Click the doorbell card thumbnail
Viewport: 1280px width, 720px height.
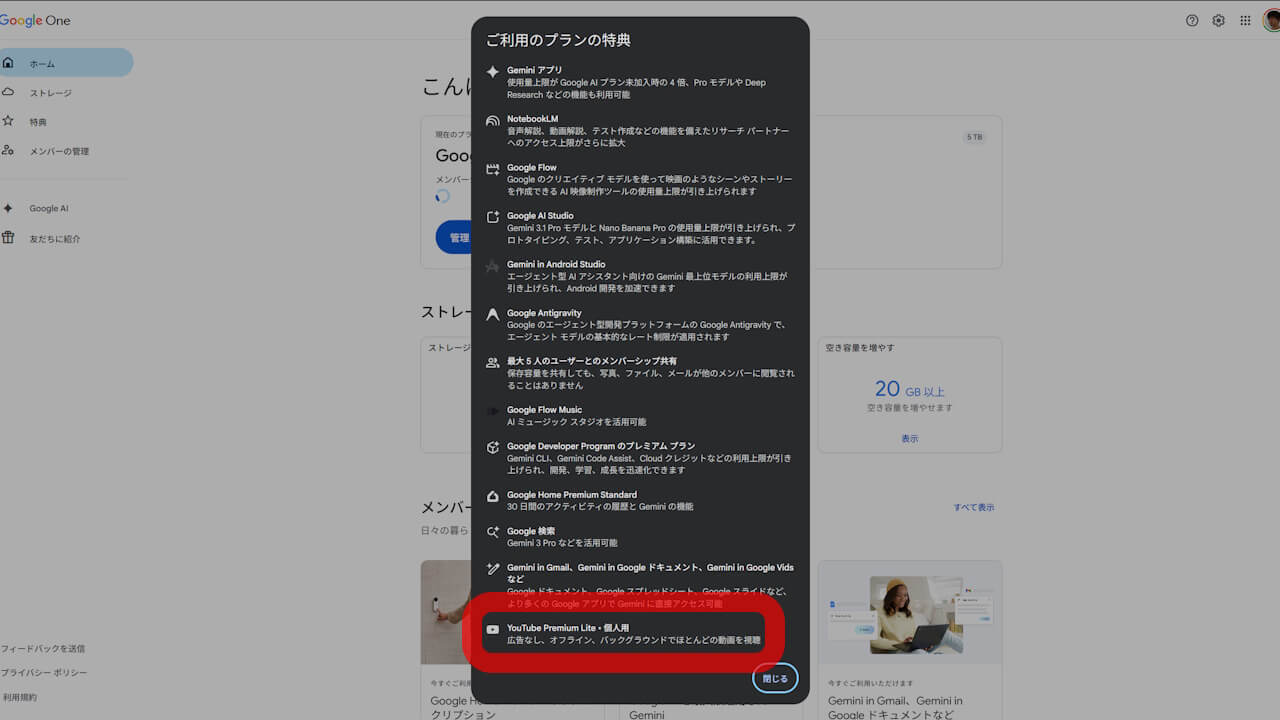tap(446, 611)
